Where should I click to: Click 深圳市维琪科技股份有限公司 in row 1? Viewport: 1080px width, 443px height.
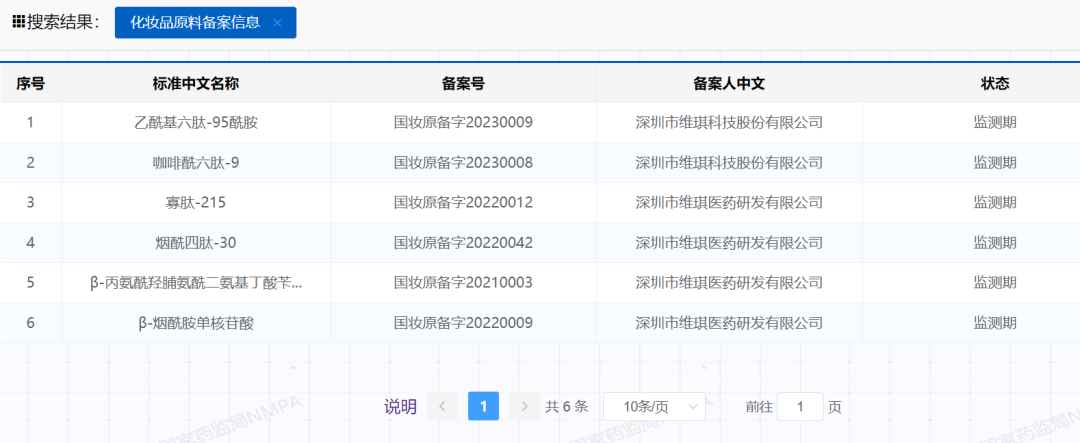(729, 123)
